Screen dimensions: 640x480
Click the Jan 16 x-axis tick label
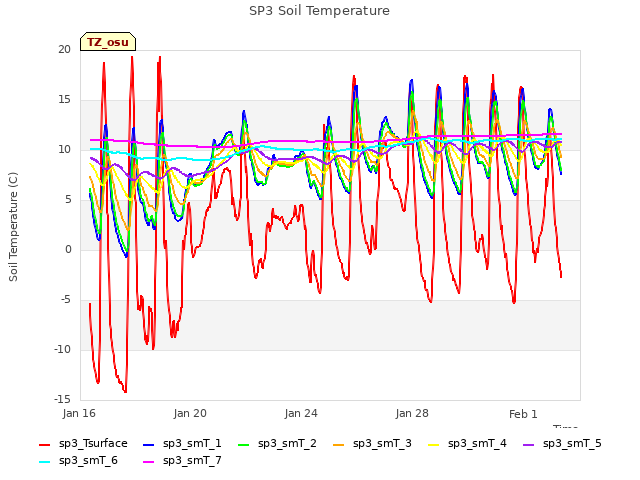(x=79, y=413)
